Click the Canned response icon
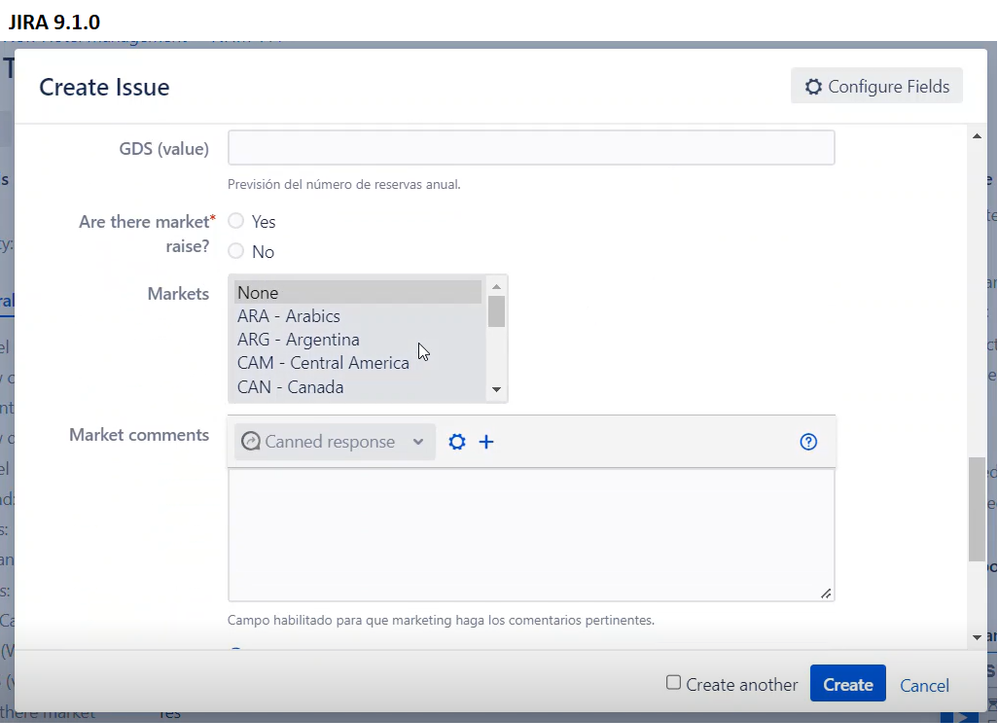Viewport: 998px width, 724px height. coord(250,442)
